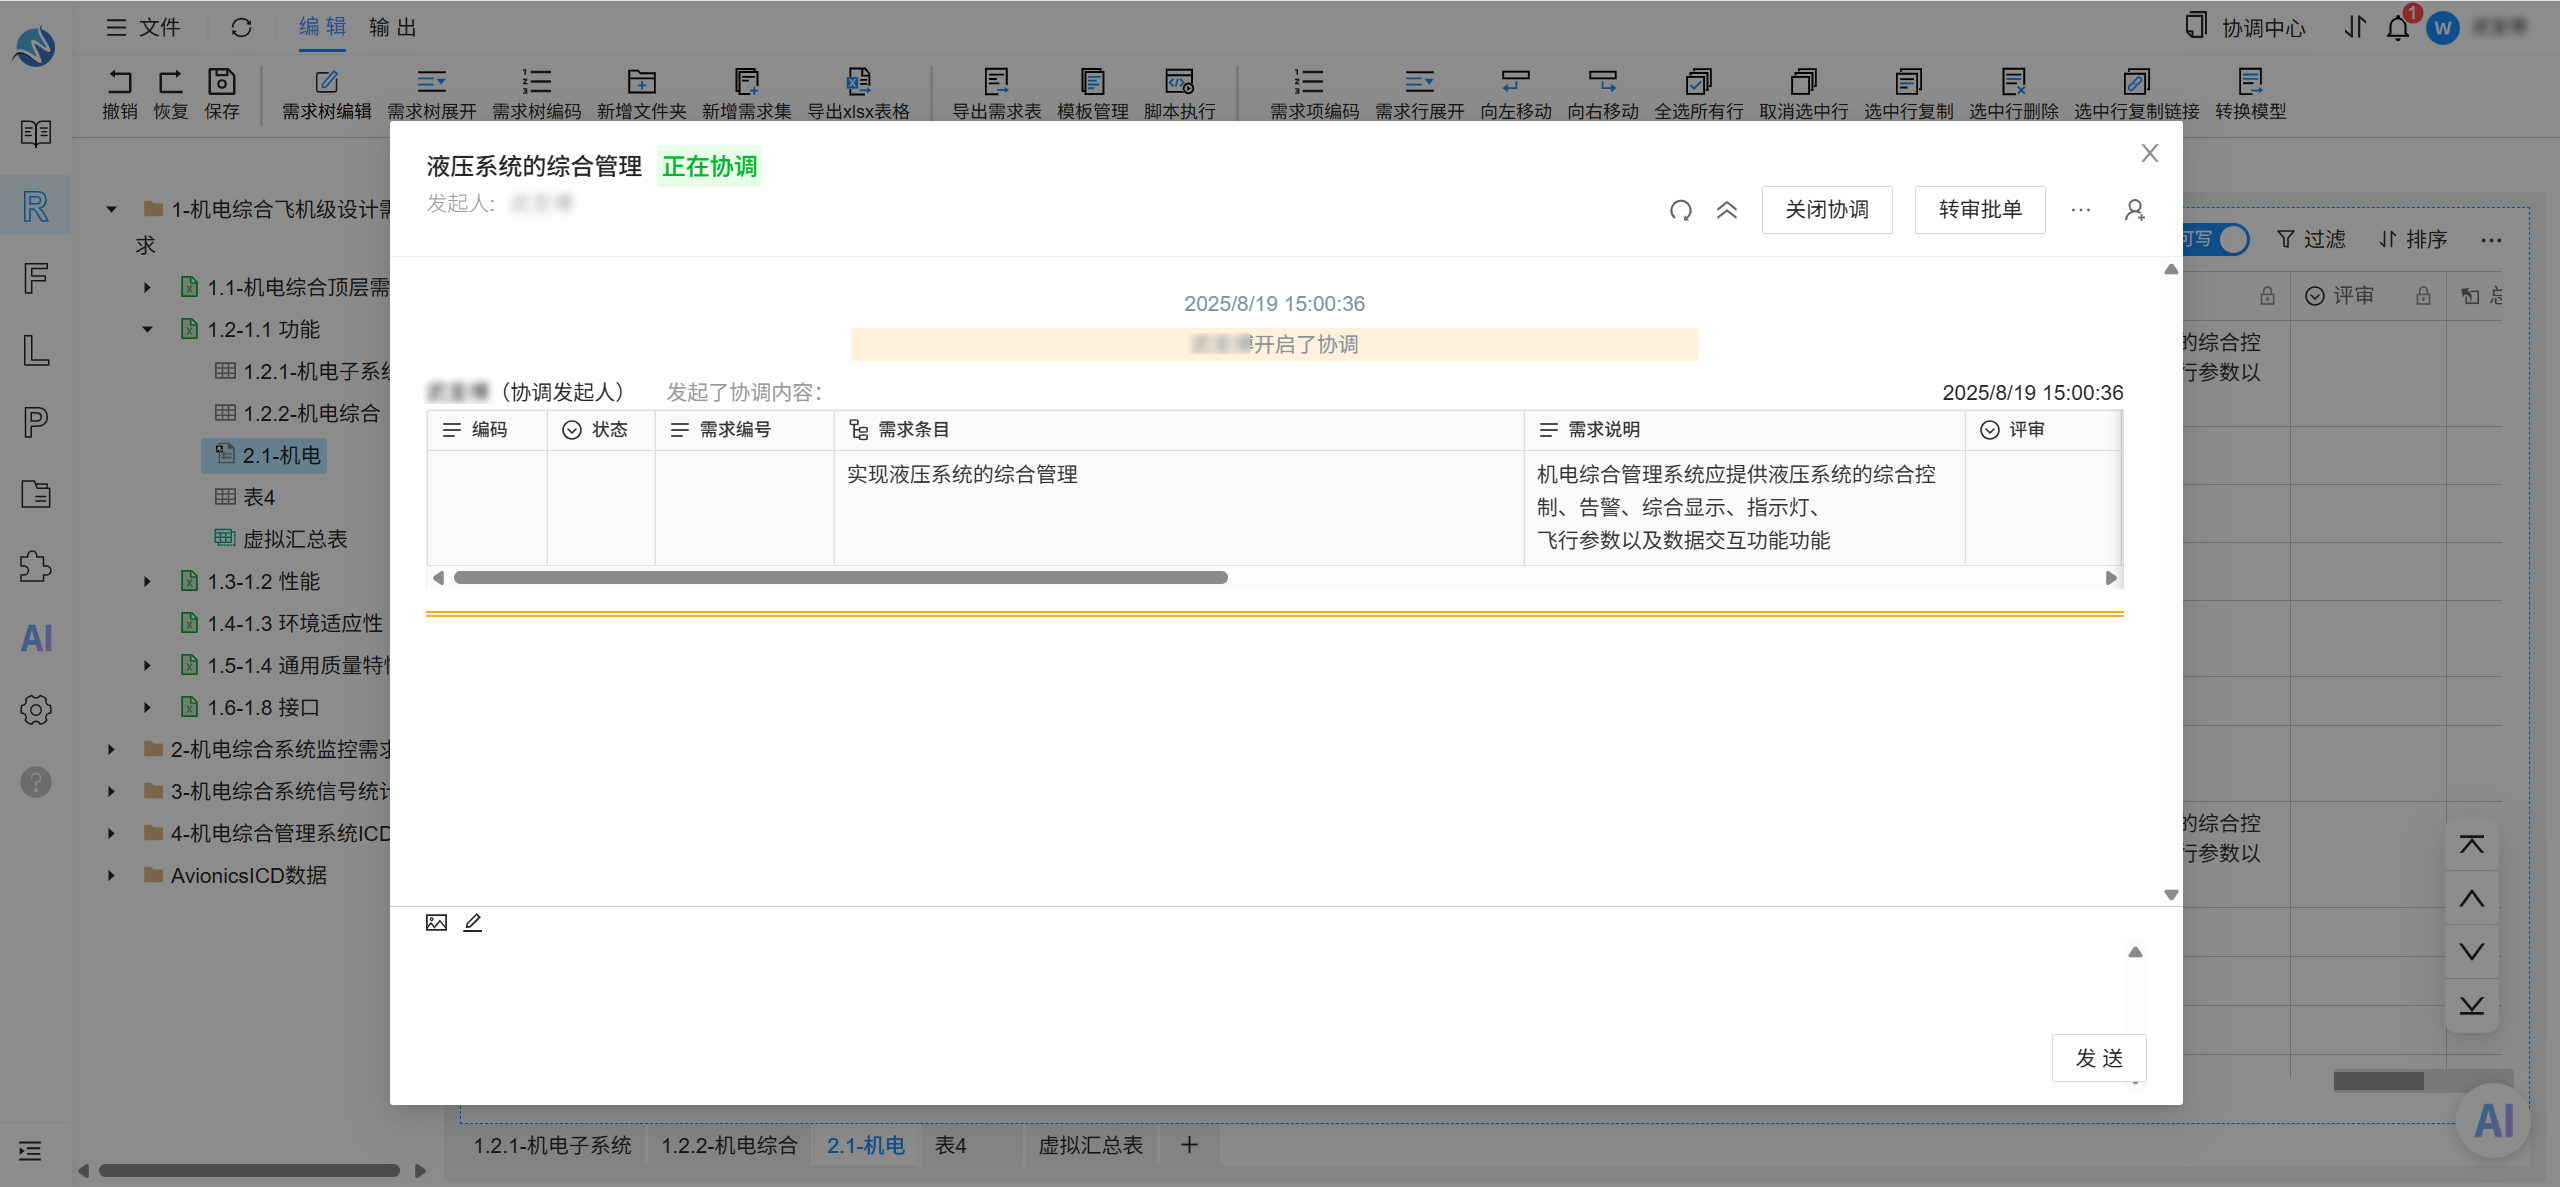Switch to 编辑 tab
This screenshot has width=2560, height=1187.
point(322,27)
